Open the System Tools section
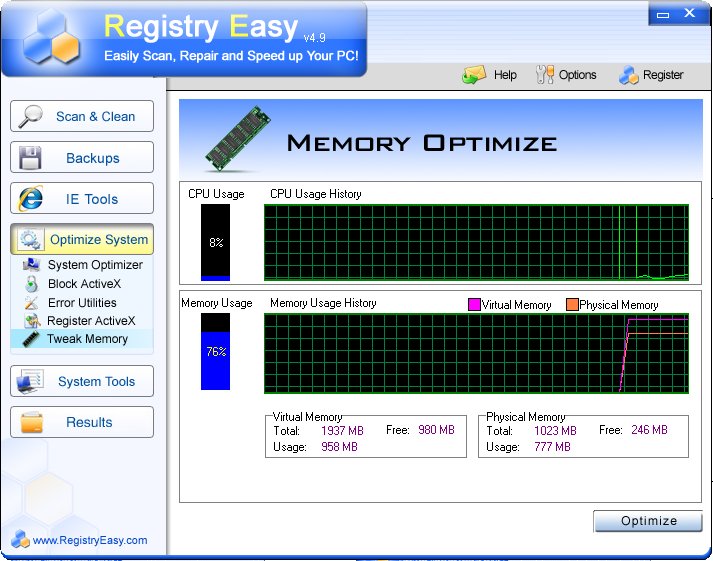The image size is (713, 561). coord(82,381)
